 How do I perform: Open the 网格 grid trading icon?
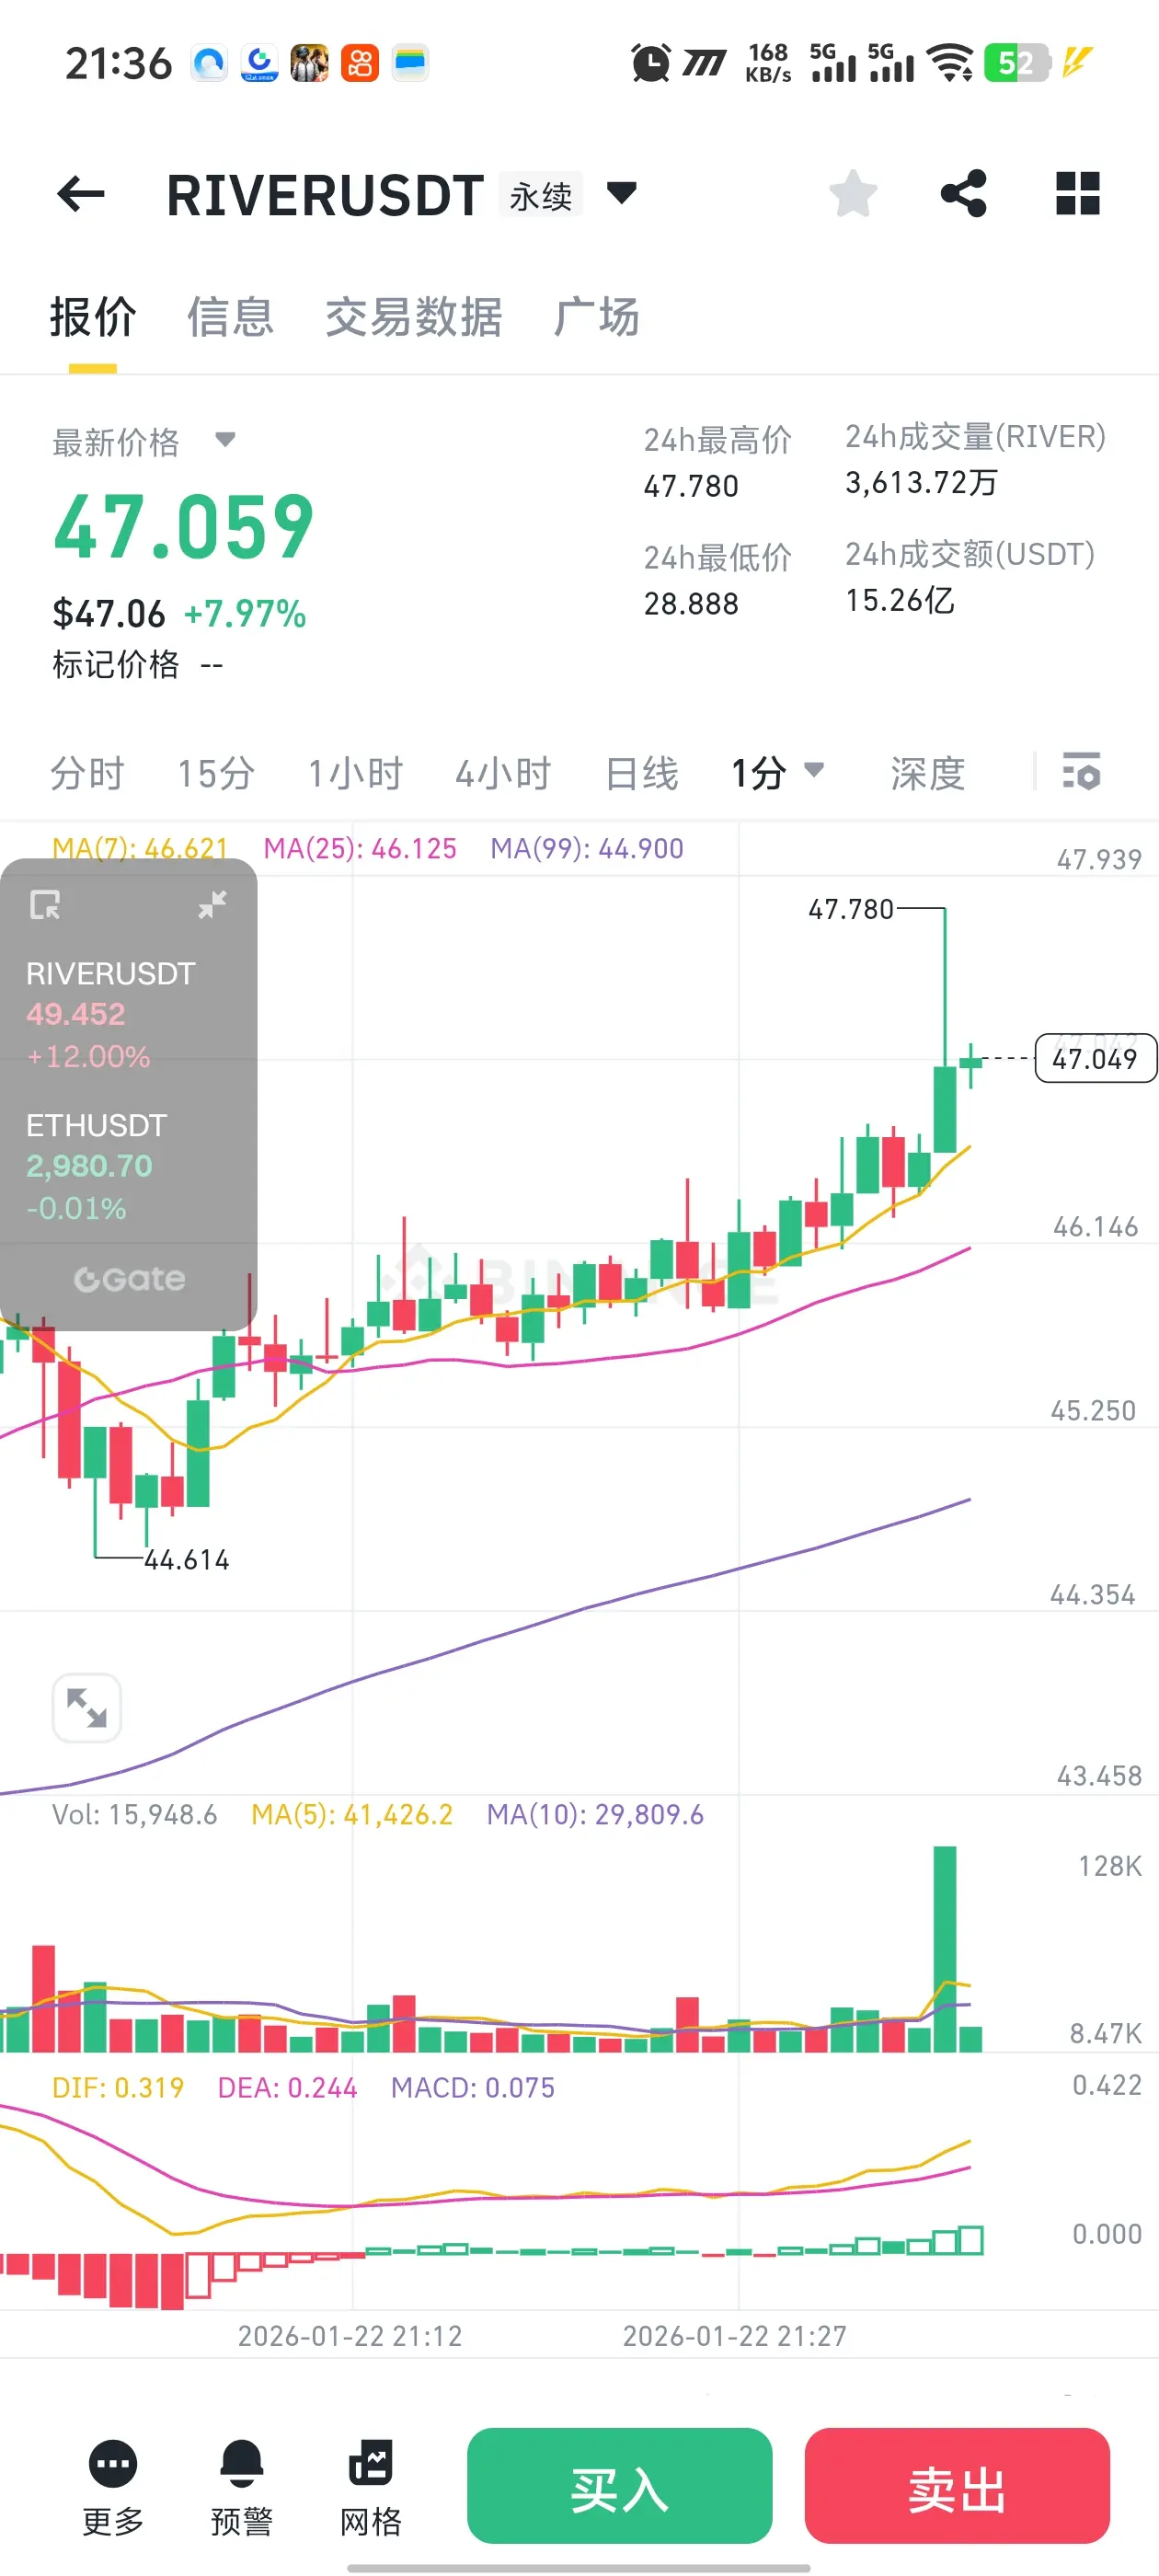371,2488
